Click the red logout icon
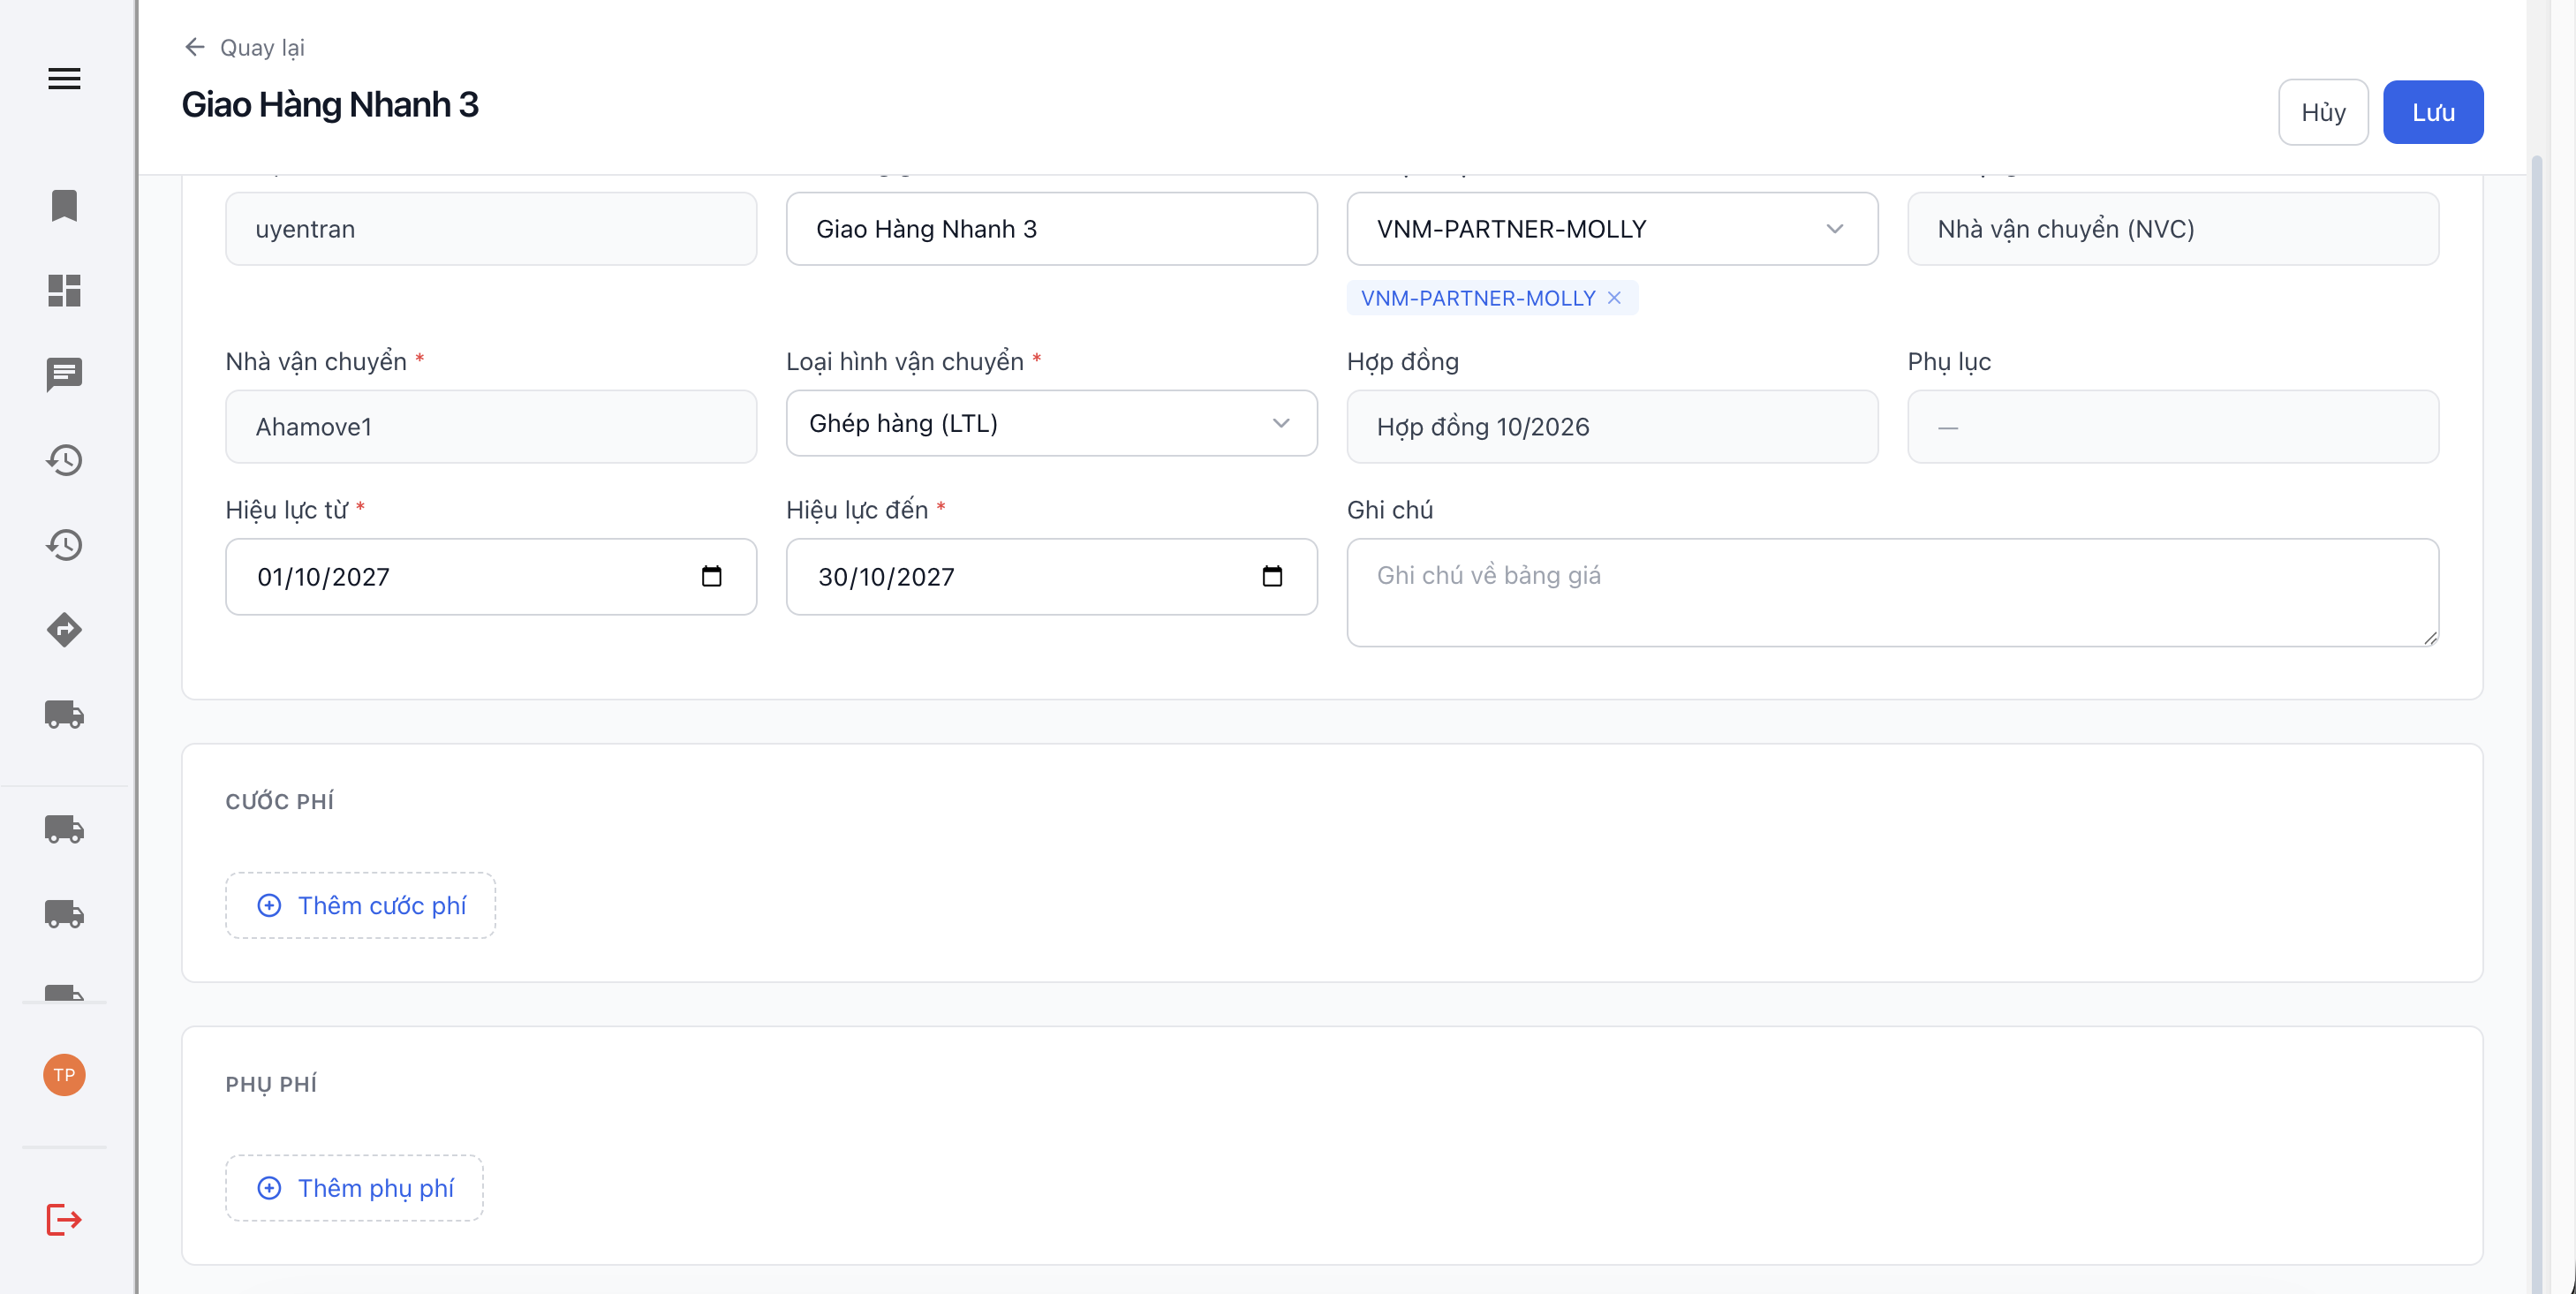 pos(64,1219)
